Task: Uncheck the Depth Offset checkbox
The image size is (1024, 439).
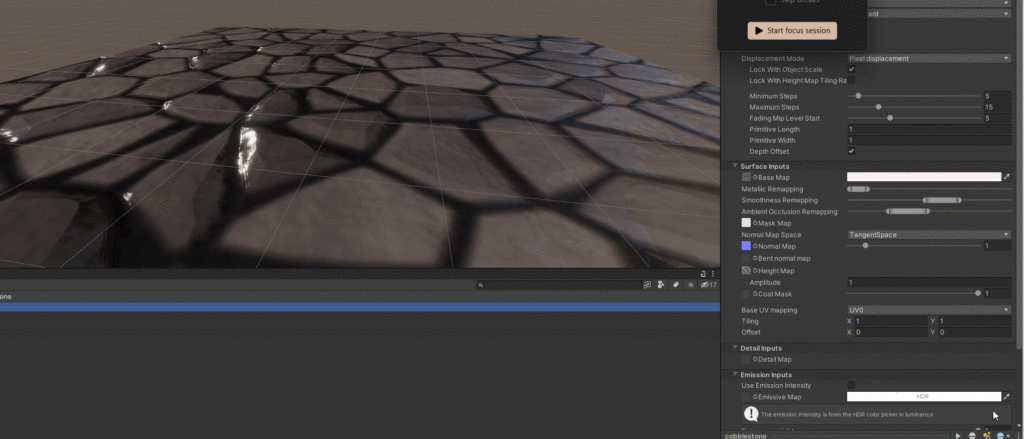Action: [x=851, y=151]
